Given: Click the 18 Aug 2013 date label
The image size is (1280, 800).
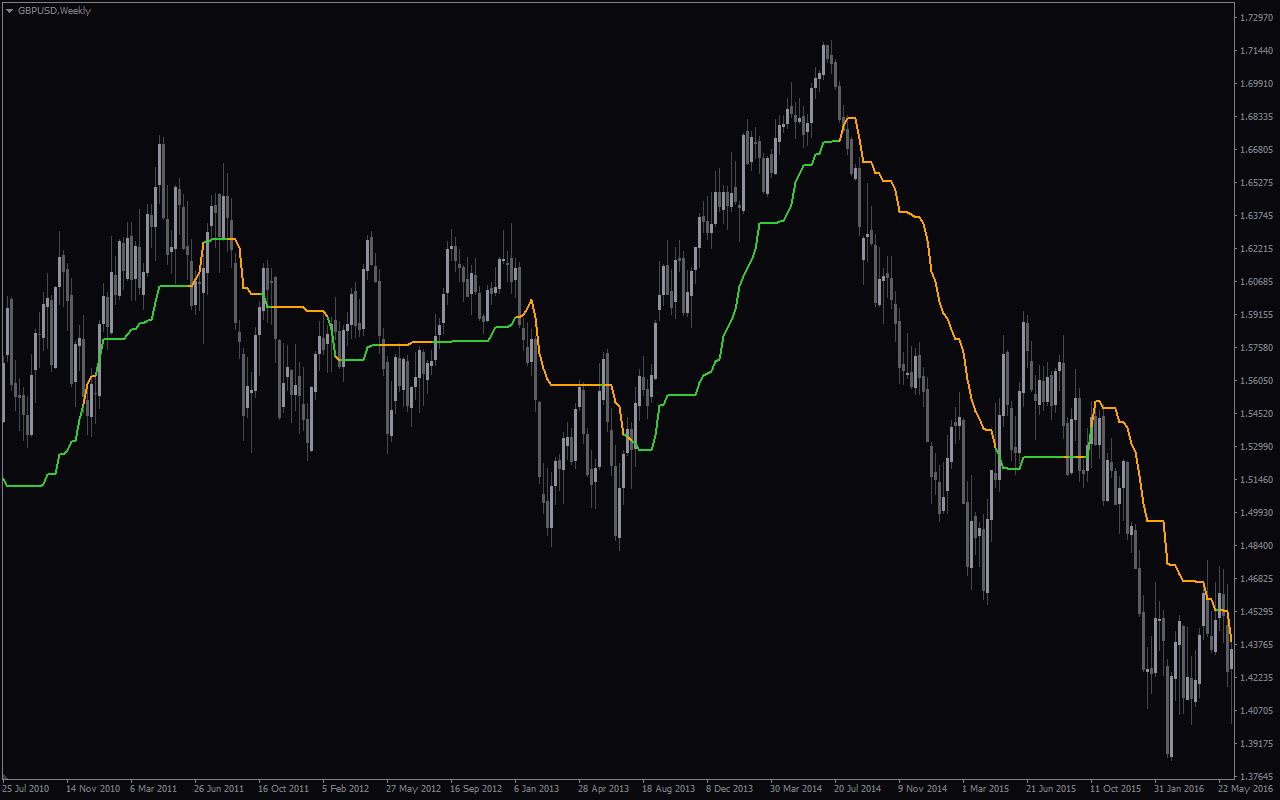Looking at the screenshot, I should 668,789.
